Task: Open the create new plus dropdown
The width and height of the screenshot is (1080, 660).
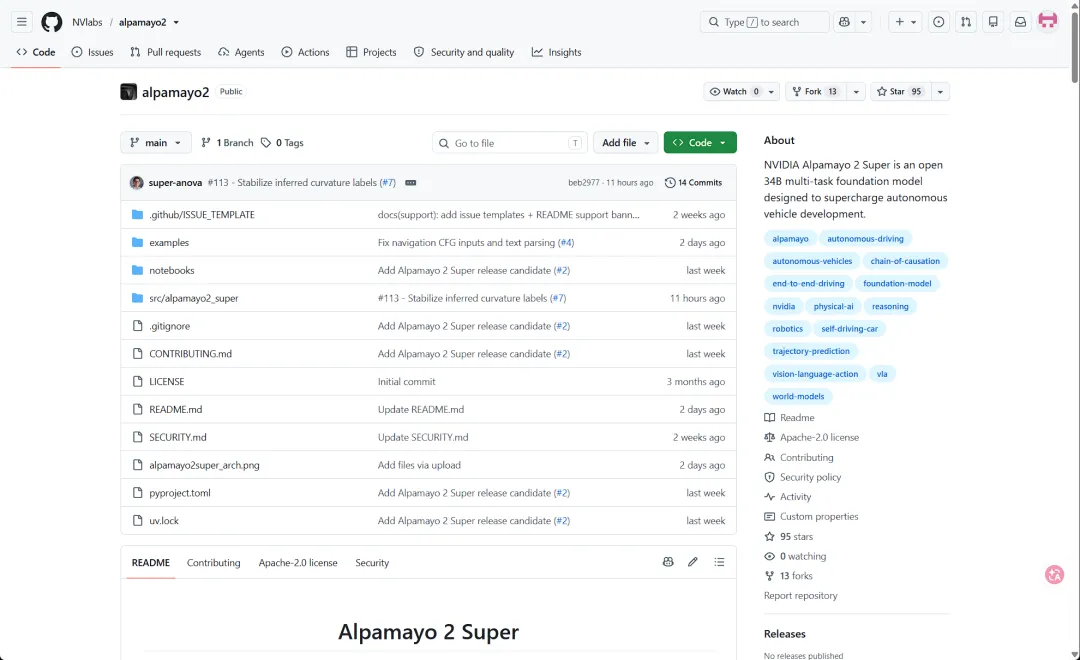Action: (905, 22)
